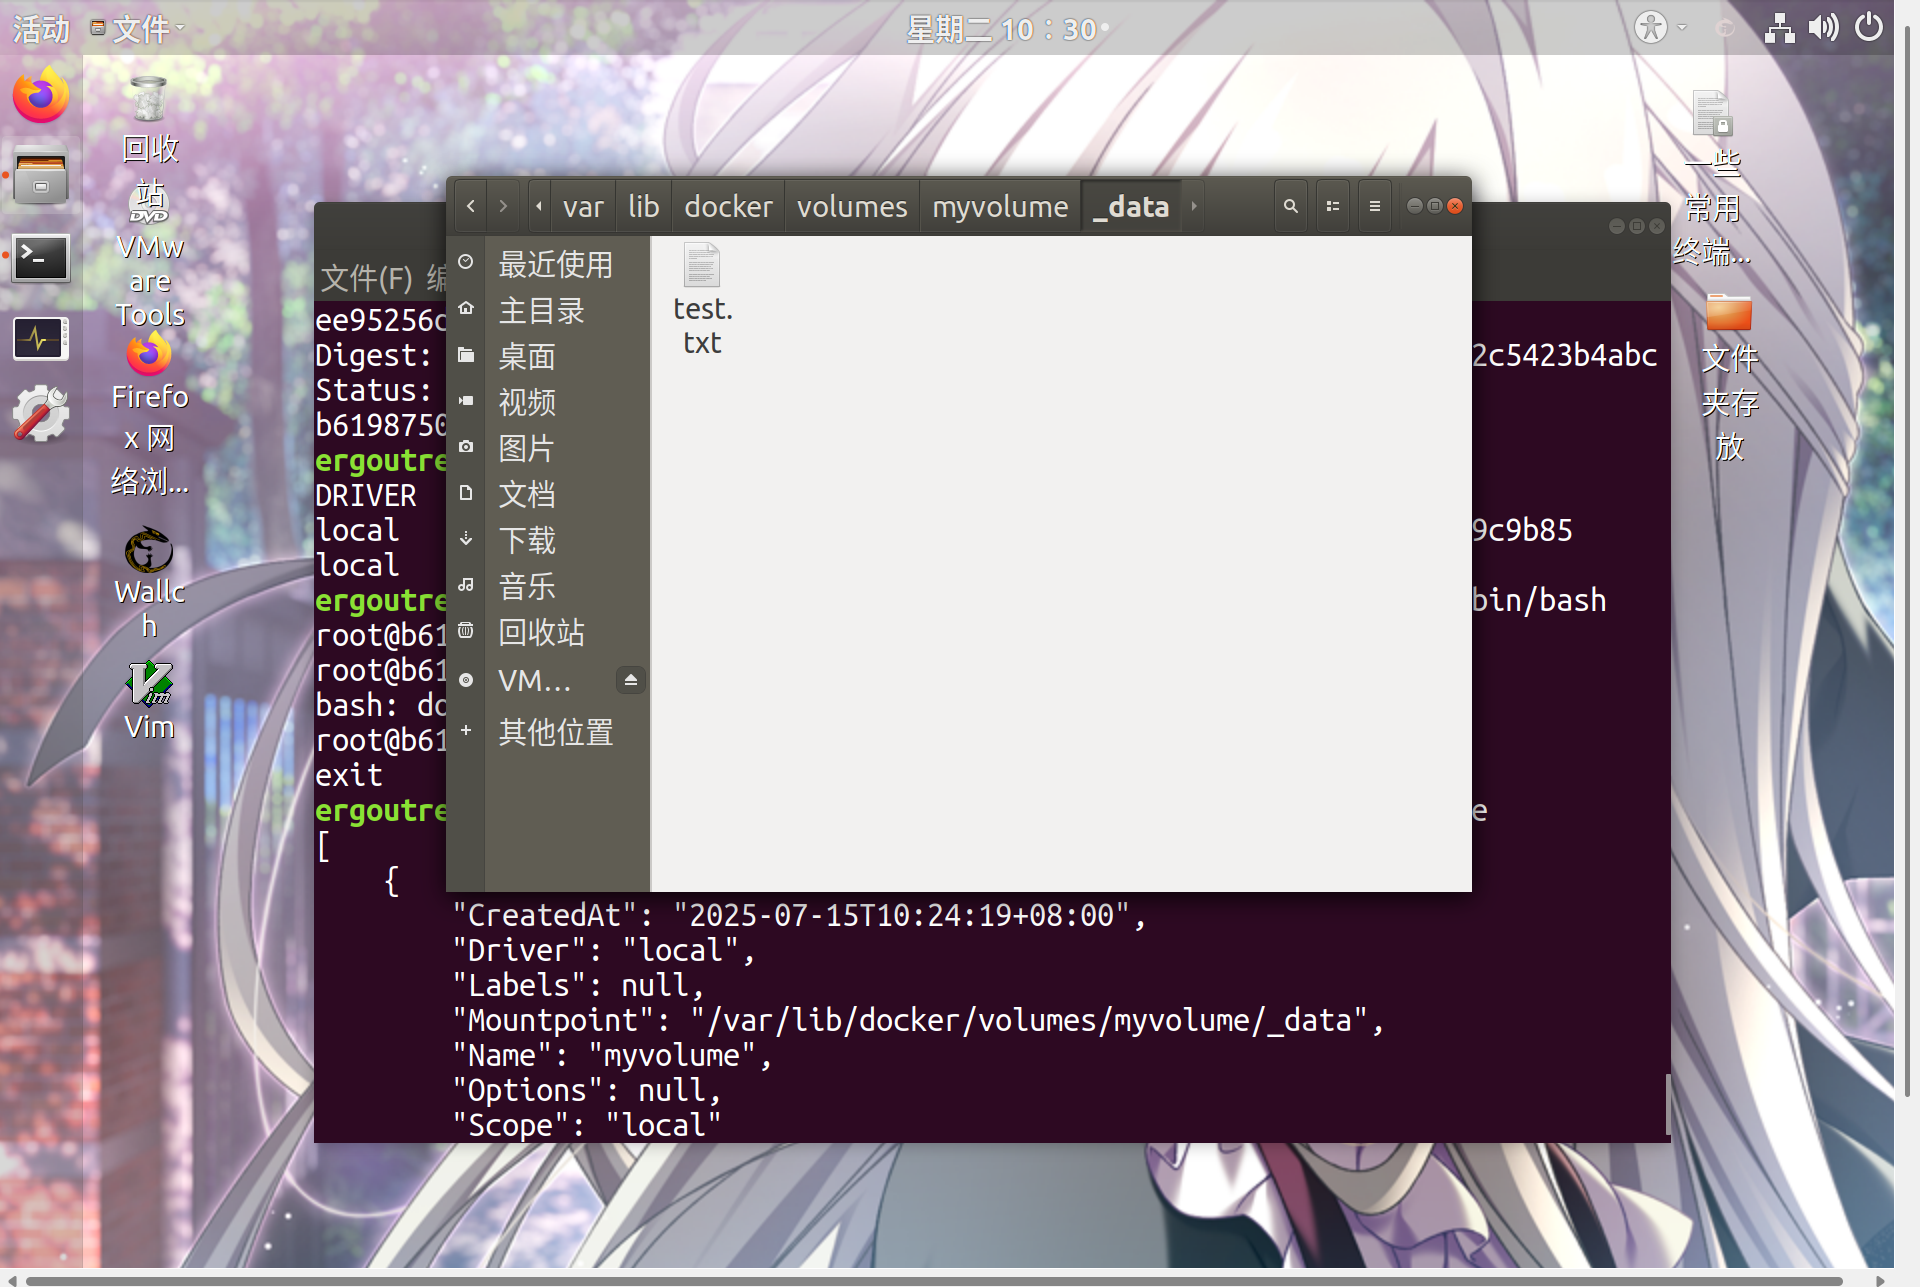
Task: Go forward in file manager
Action: click(x=503, y=206)
